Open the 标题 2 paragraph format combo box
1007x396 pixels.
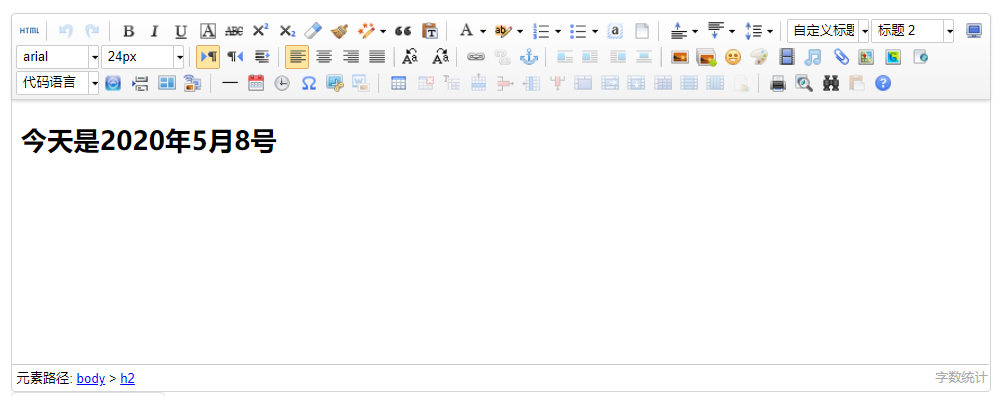(913, 30)
